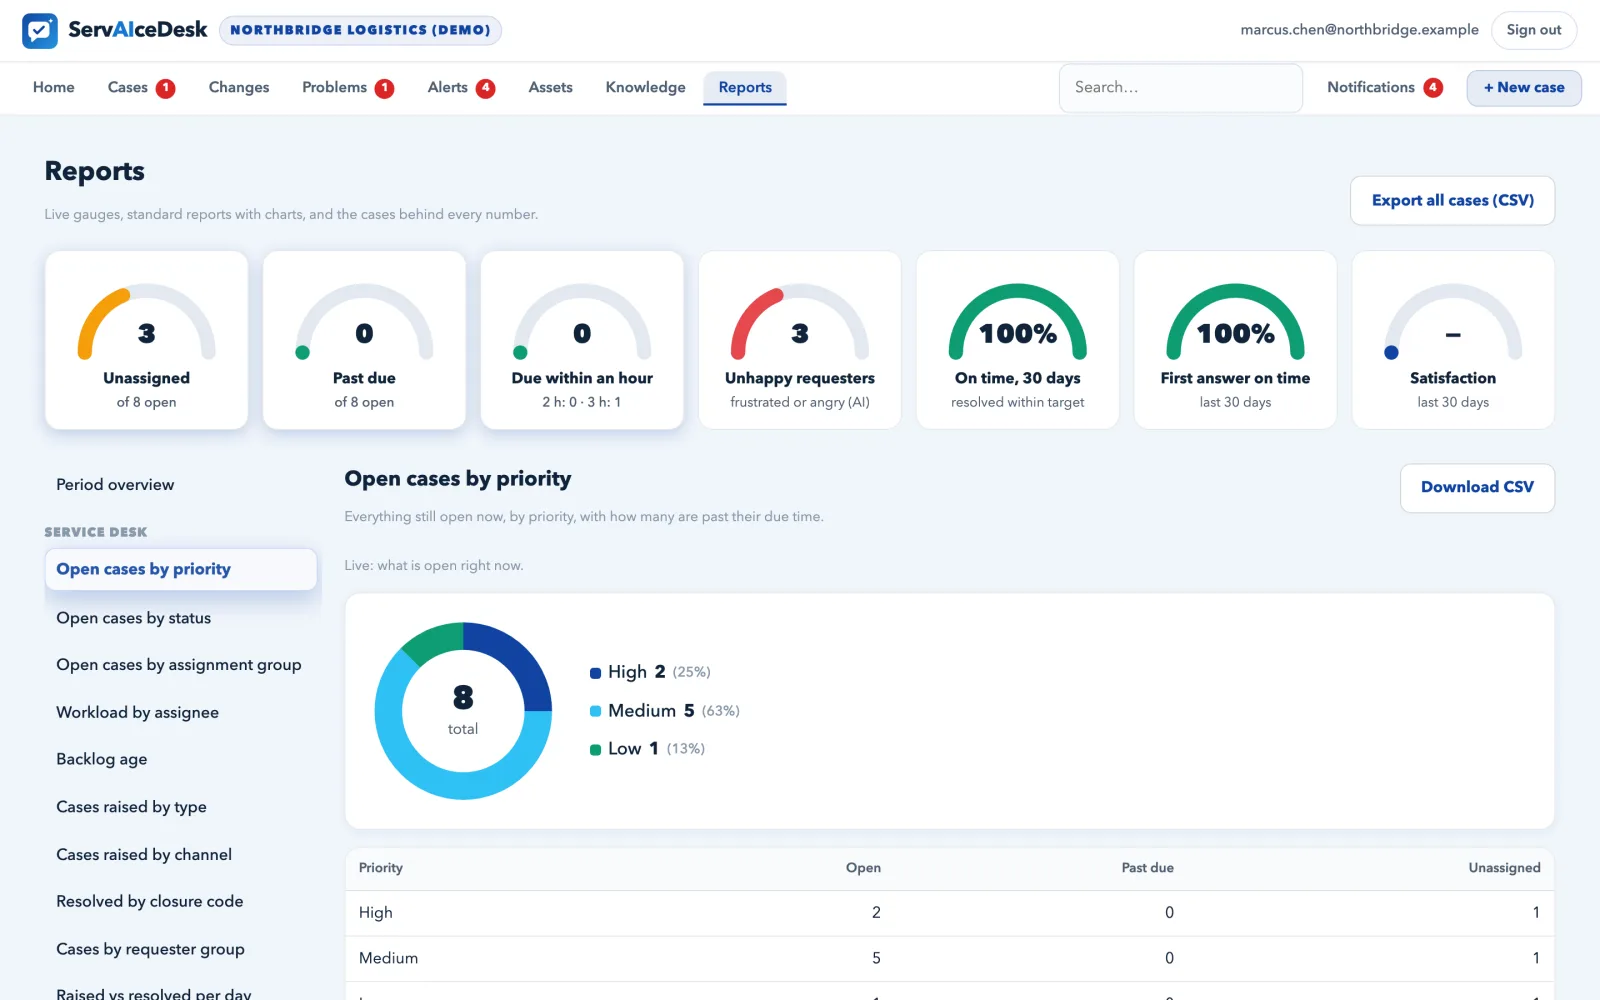1600x1000 pixels.
Task: Open the Unassigned gauge card
Action: click(x=146, y=340)
